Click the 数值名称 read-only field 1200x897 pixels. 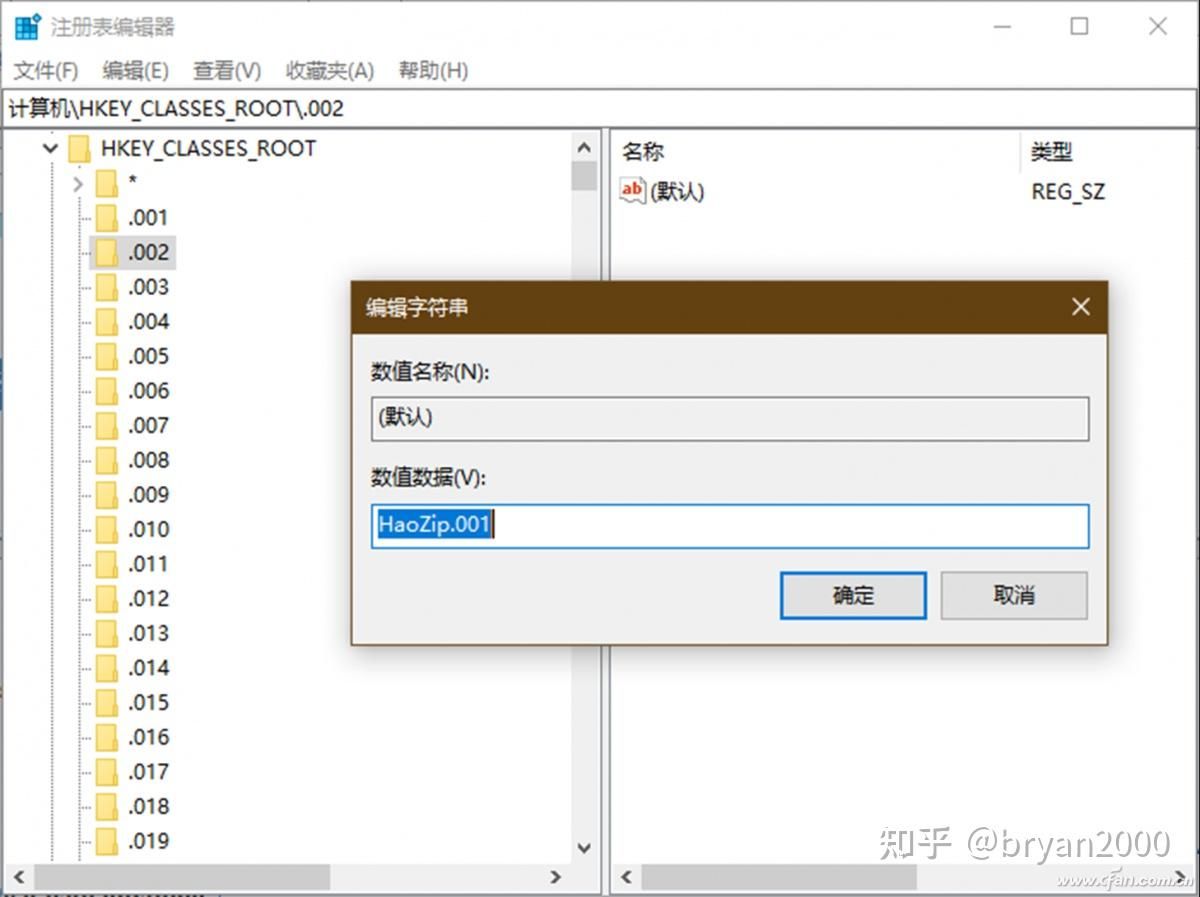tap(730, 419)
